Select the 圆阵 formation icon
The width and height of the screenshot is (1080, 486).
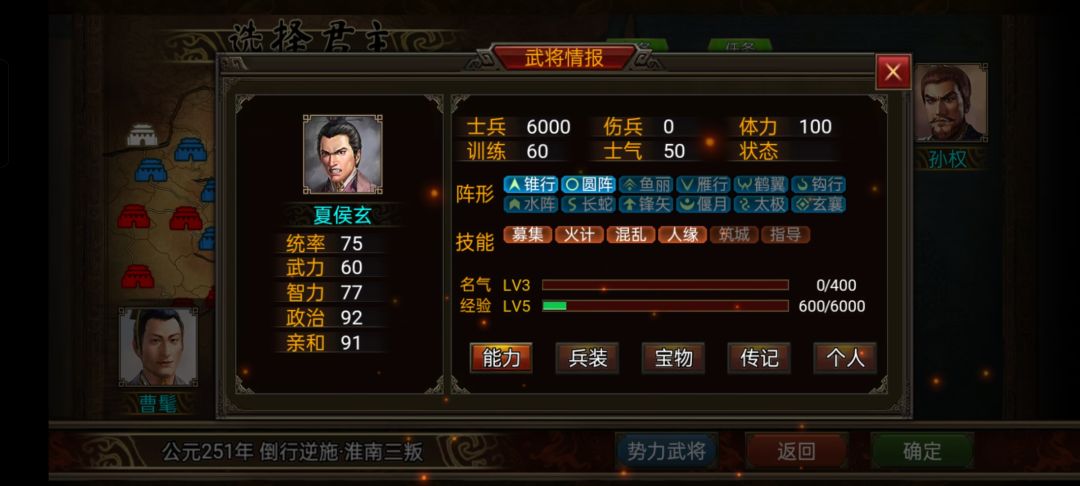tap(588, 184)
